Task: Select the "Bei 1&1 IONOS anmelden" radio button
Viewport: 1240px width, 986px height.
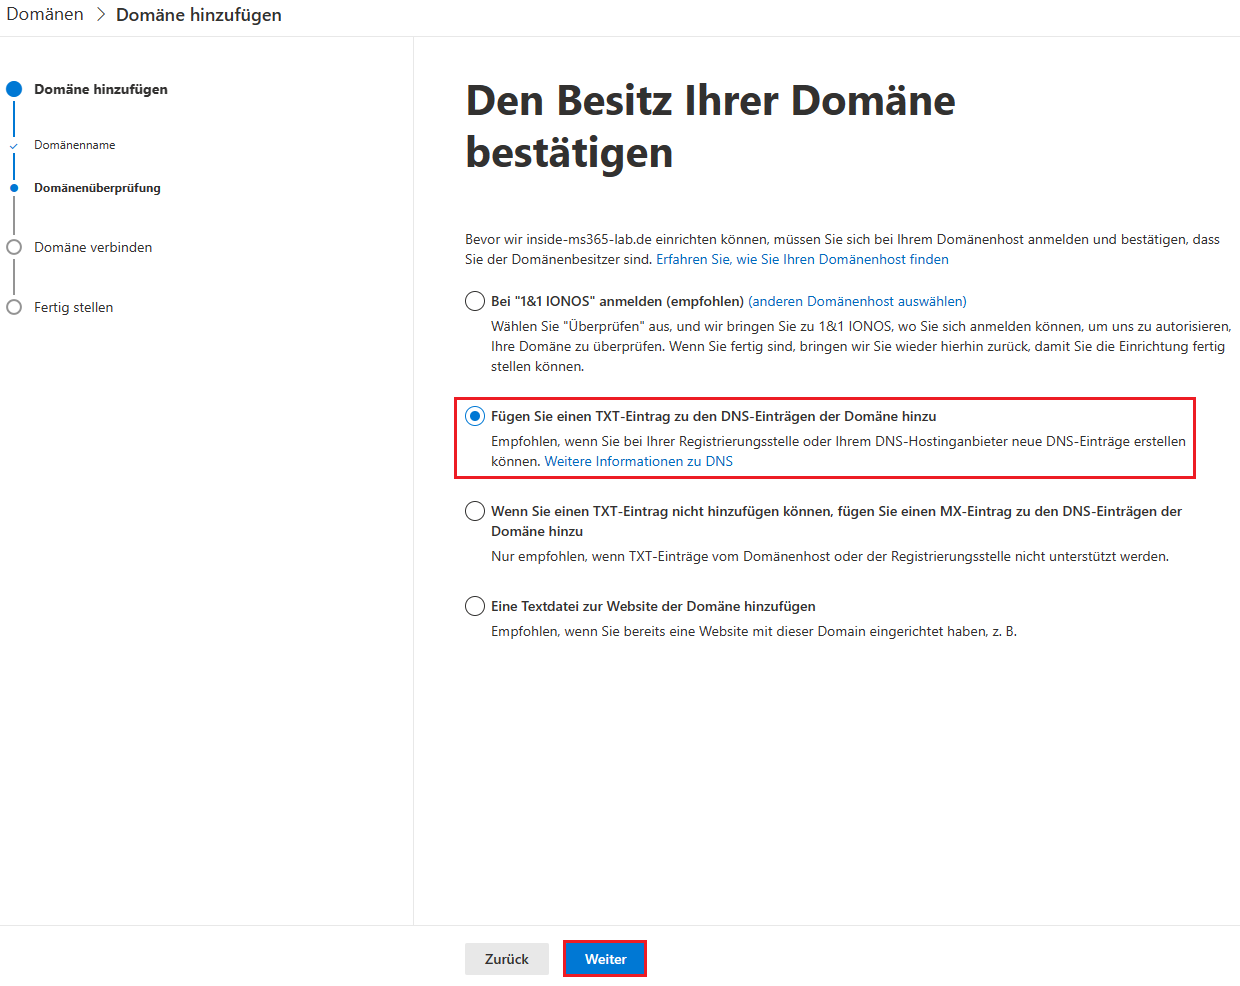Action: 475,301
